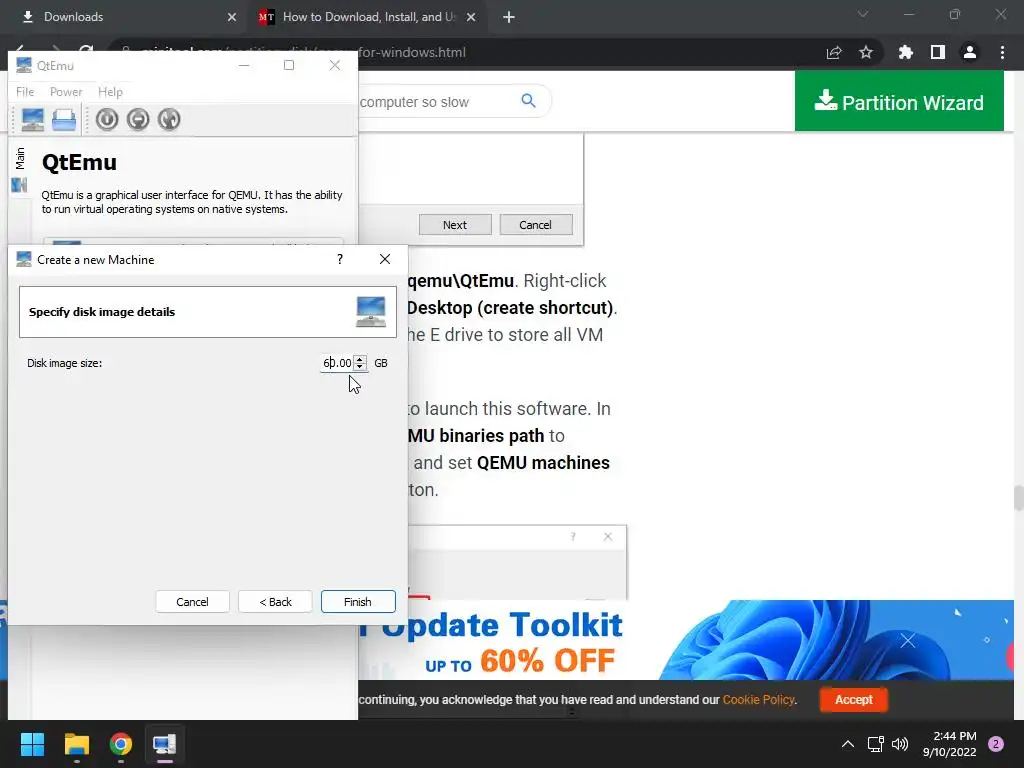The width and height of the screenshot is (1024, 768).
Task: Click the green Partition Wizard download button
Action: 899,101
